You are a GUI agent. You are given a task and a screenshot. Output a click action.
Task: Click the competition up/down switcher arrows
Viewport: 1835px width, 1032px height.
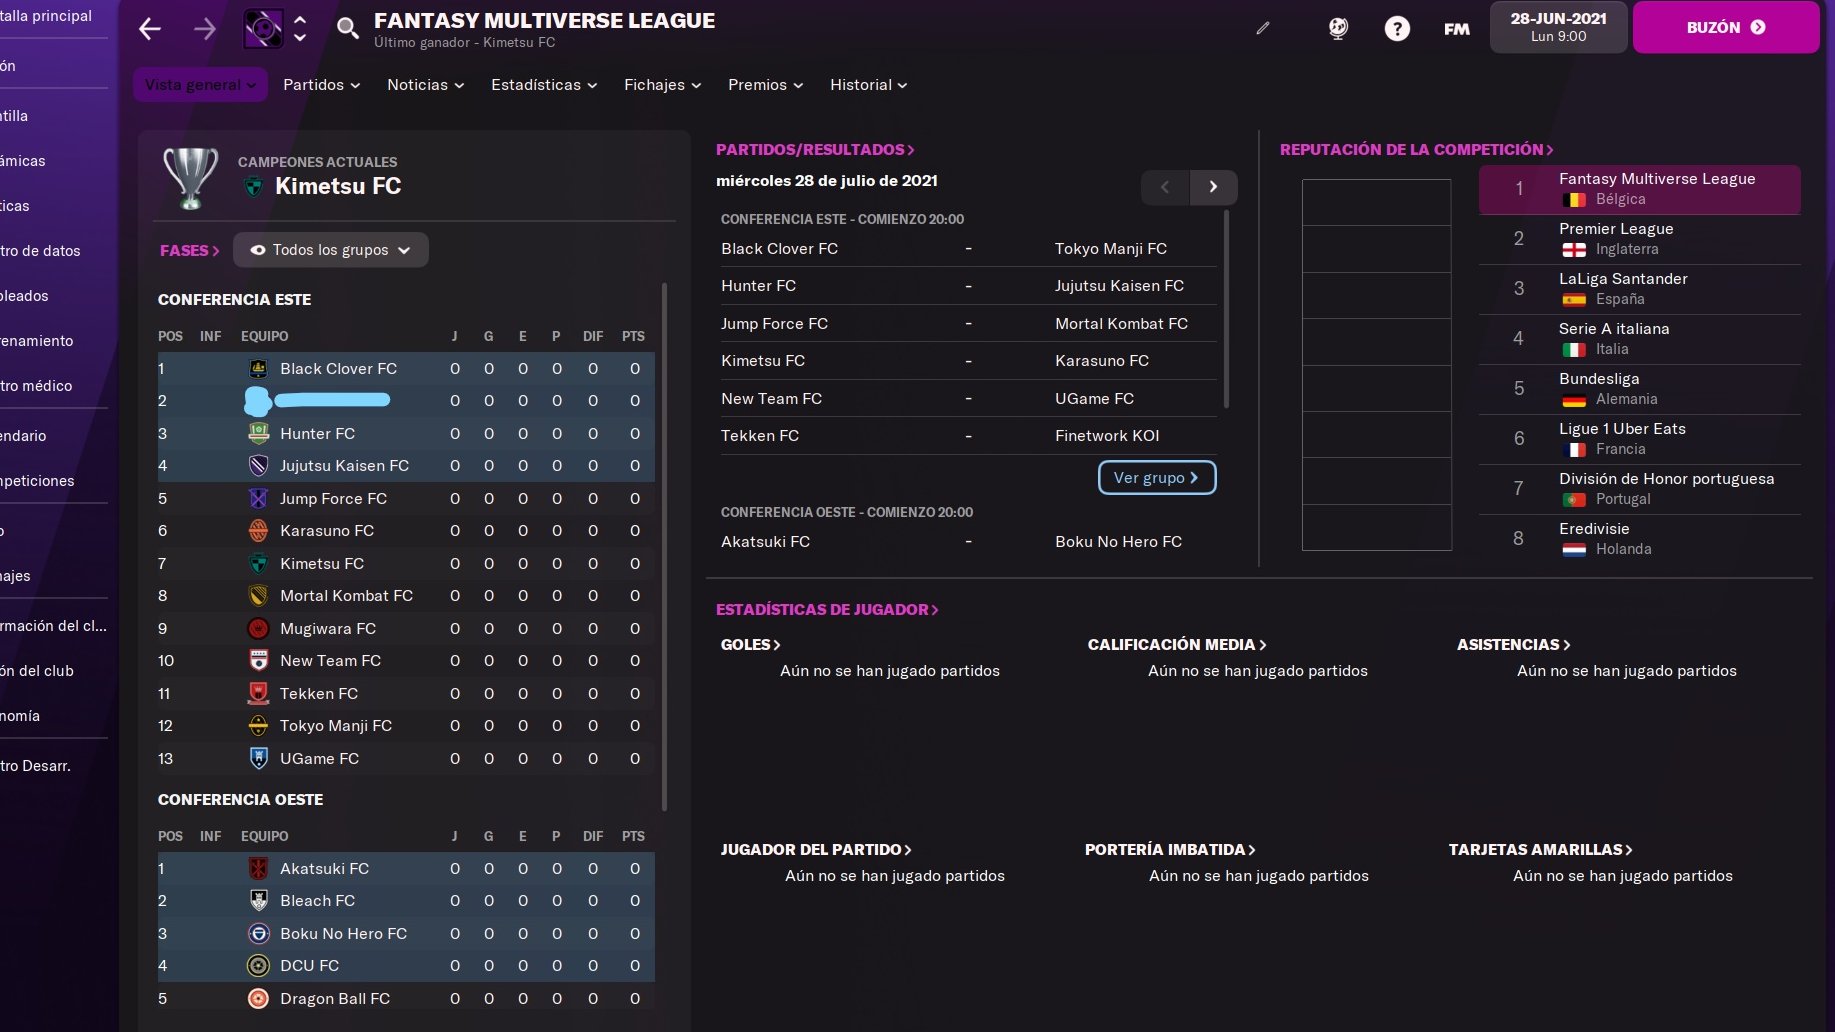[x=300, y=29]
